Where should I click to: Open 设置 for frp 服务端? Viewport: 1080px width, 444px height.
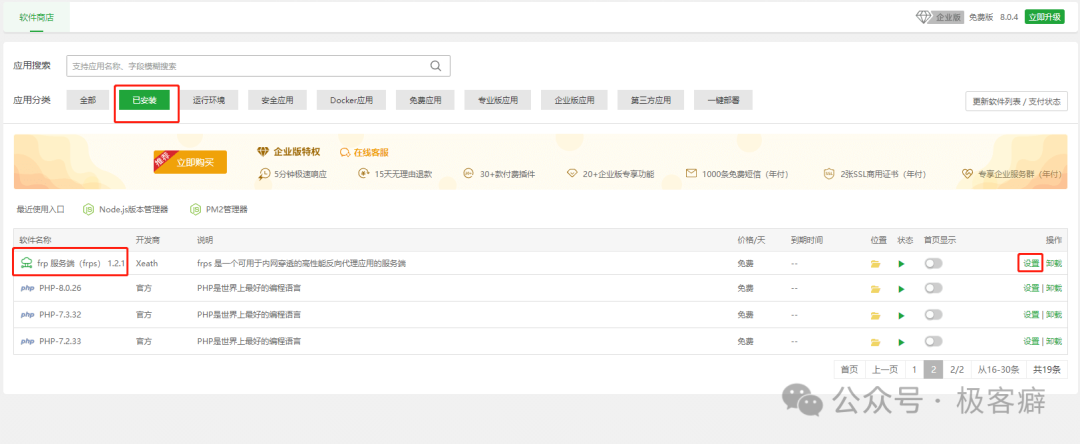(1030, 263)
